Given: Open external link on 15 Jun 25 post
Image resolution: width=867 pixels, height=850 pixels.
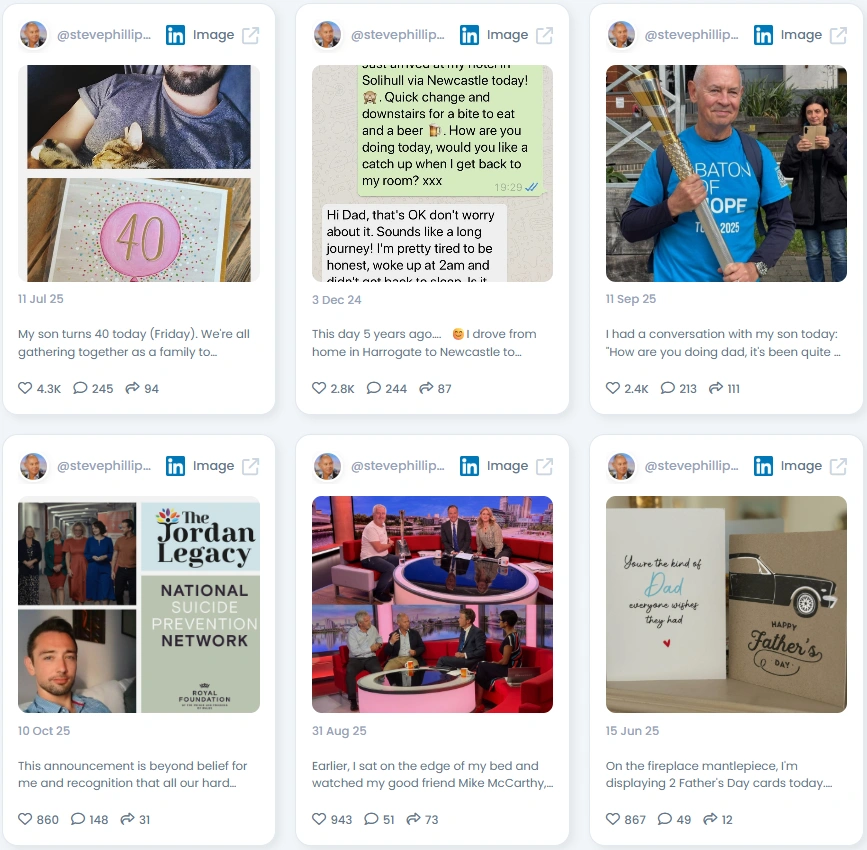Looking at the screenshot, I should point(838,466).
